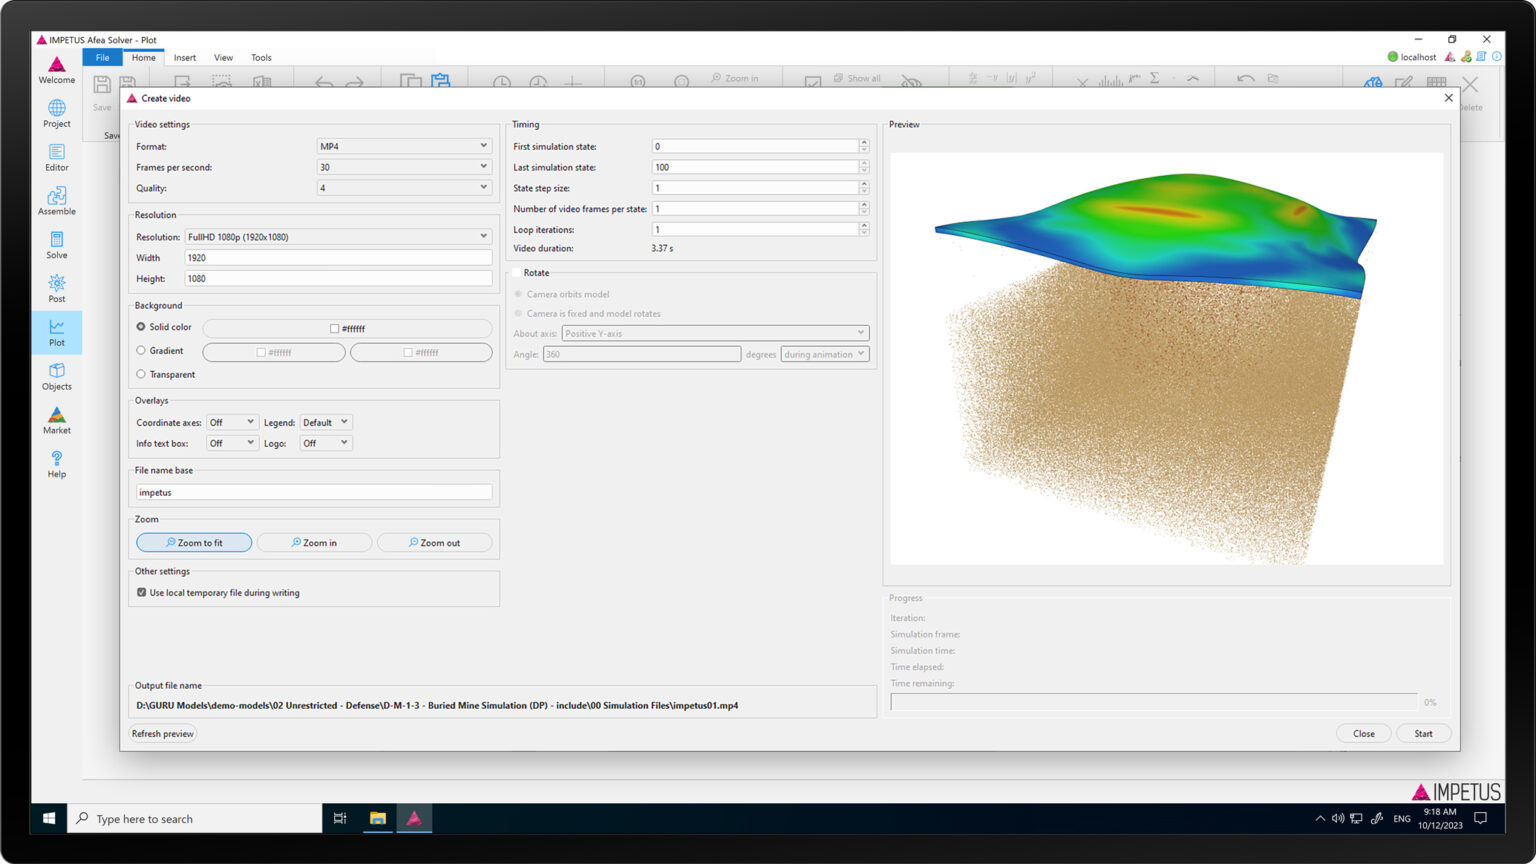This screenshot has height=864, width=1536.
Task: Open File Explorer from the taskbar
Action: [x=377, y=819]
